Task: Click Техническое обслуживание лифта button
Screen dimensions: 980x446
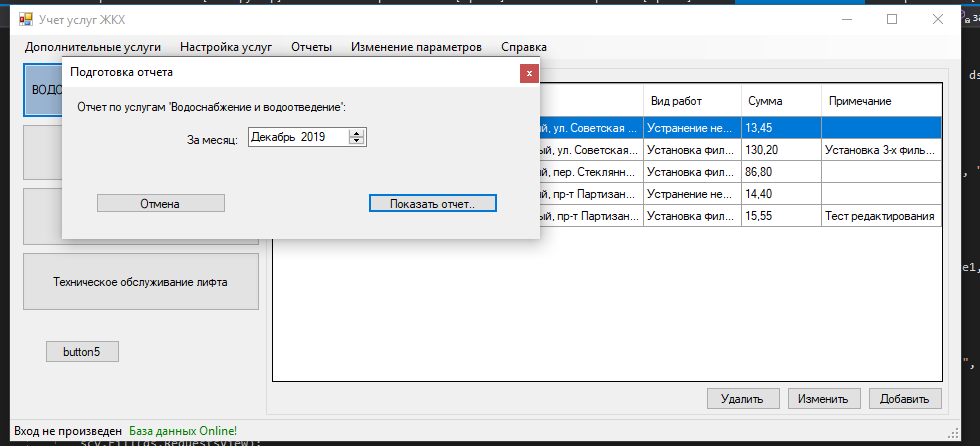Action: (x=140, y=282)
